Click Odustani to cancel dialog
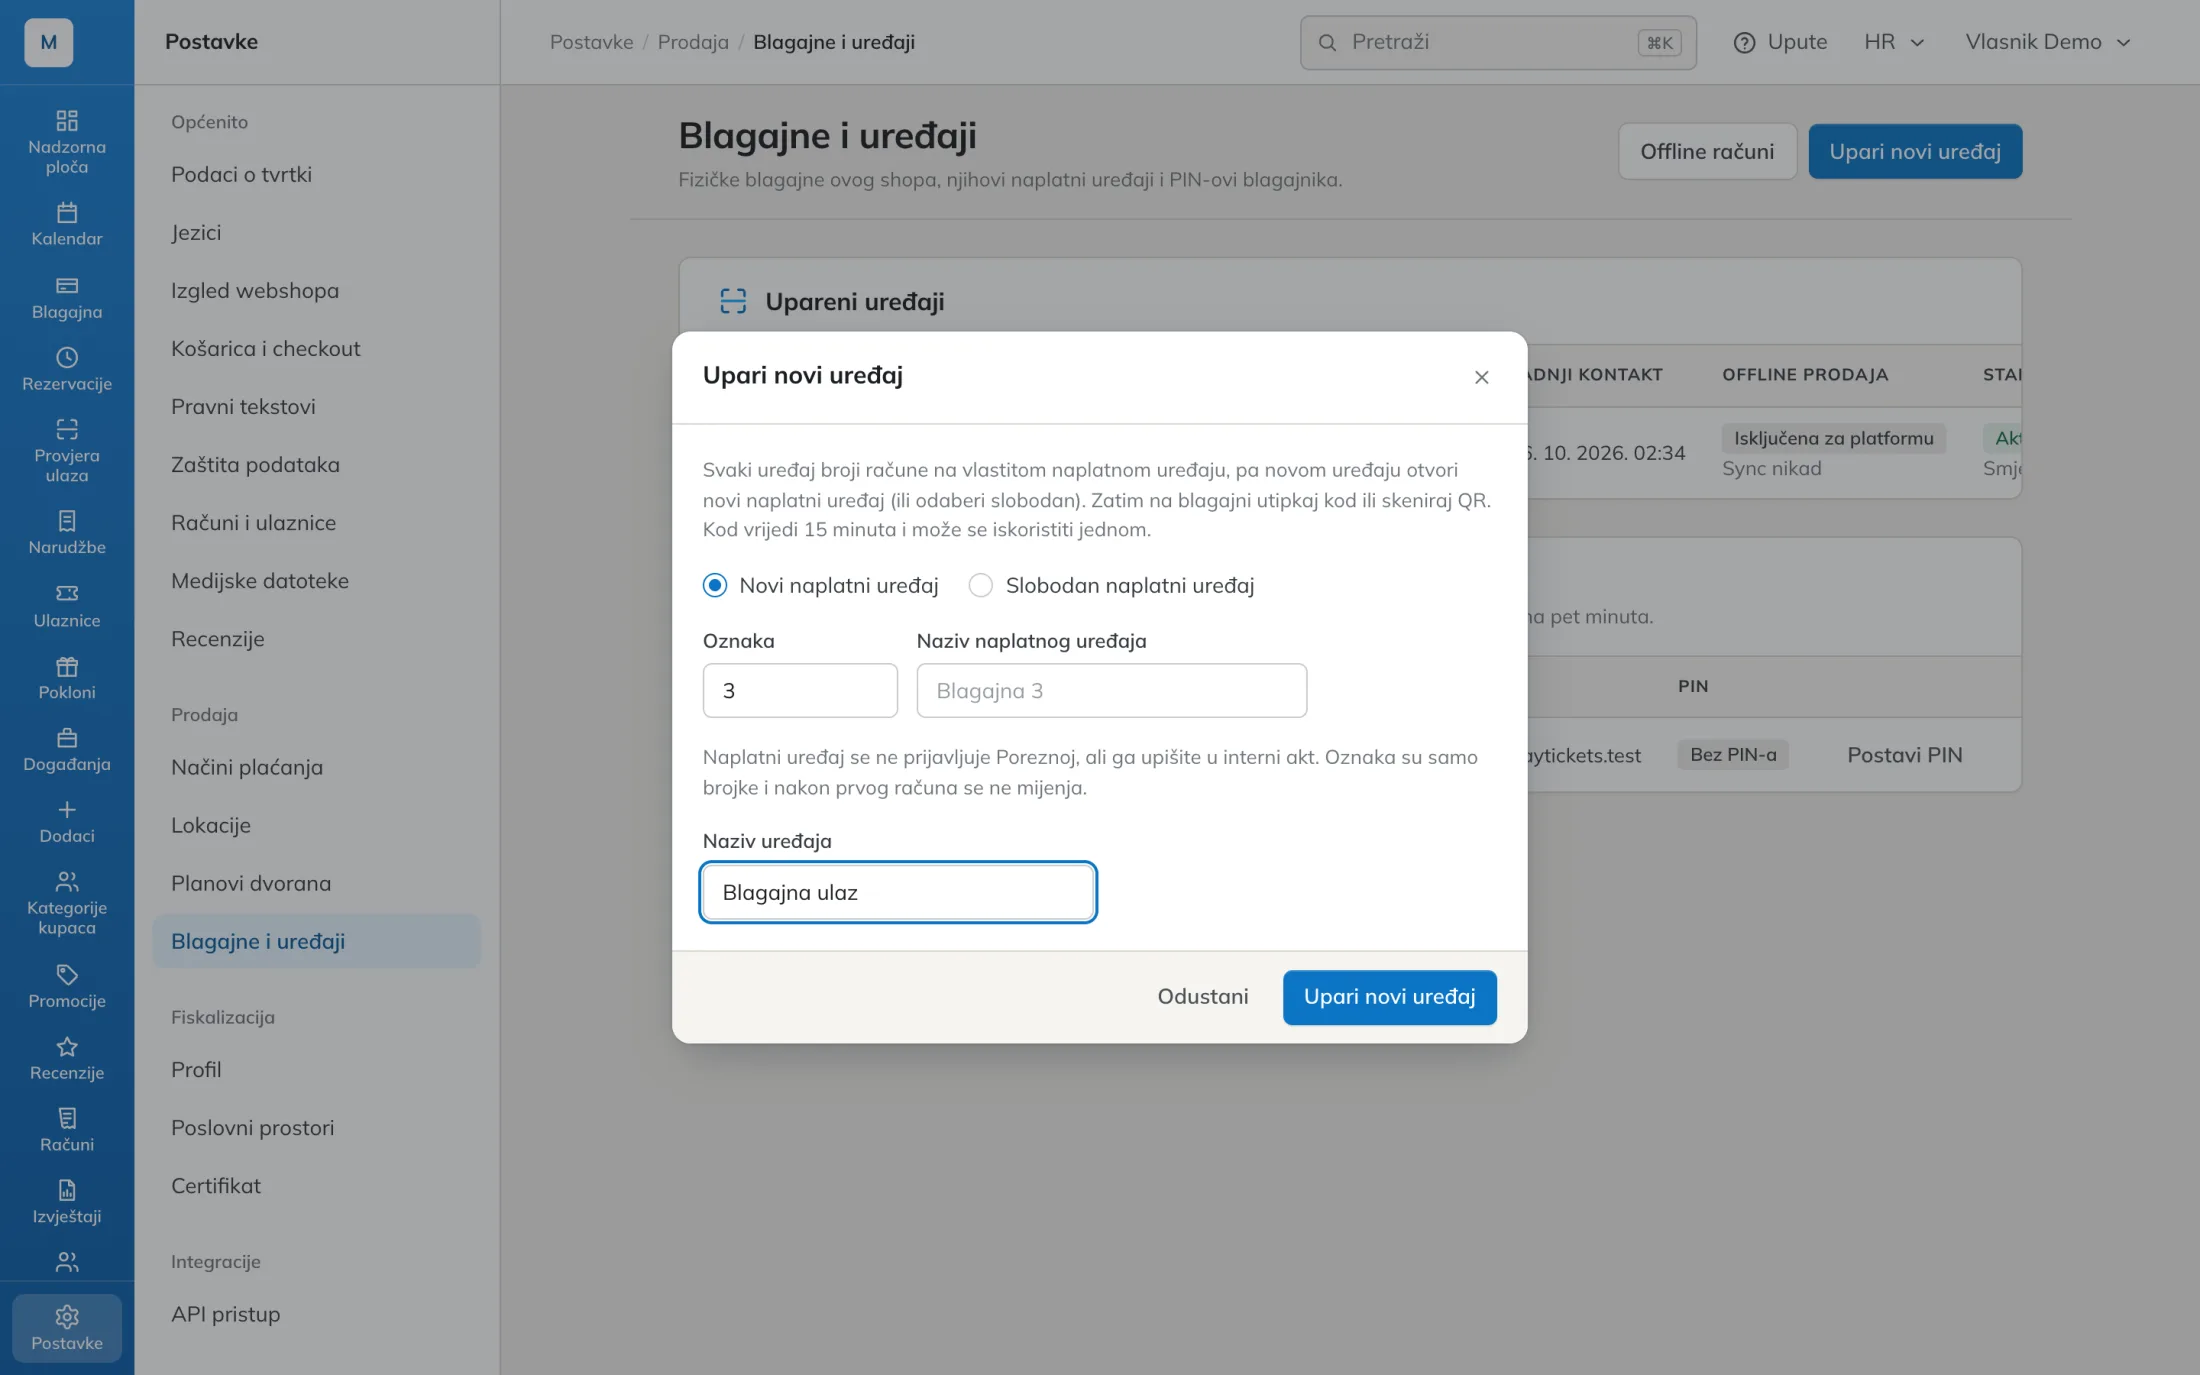Image resolution: width=2200 pixels, height=1375 pixels. (x=1203, y=997)
